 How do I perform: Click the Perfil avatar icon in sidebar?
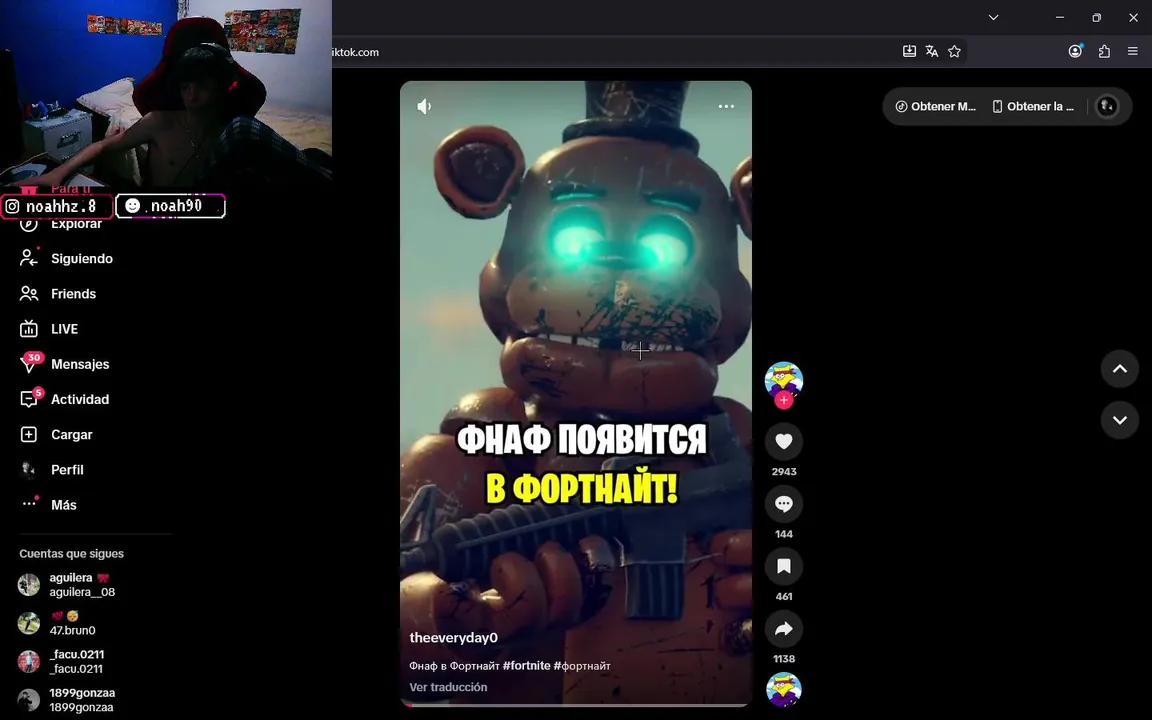29,470
